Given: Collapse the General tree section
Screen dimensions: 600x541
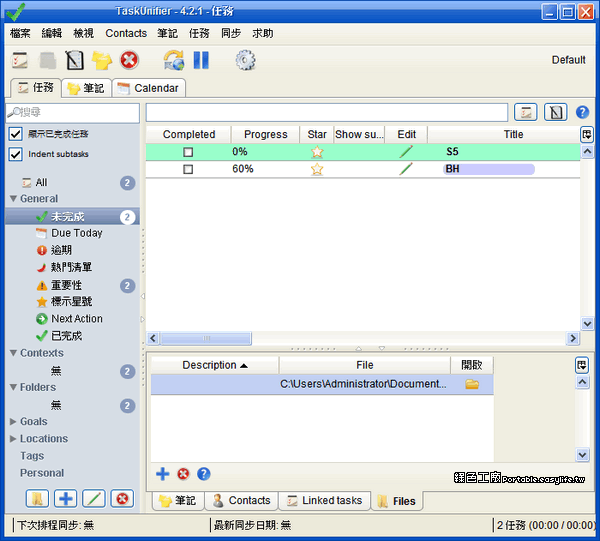Looking at the screenshot, I should 13,199.
